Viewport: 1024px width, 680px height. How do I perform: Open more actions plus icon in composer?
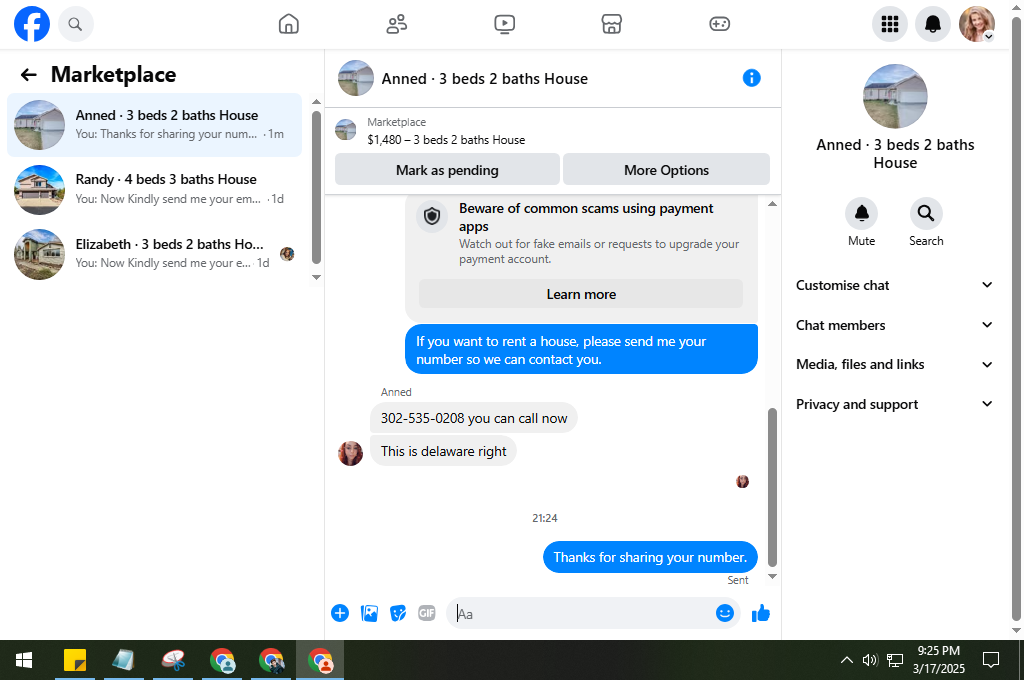click(340, 613)
